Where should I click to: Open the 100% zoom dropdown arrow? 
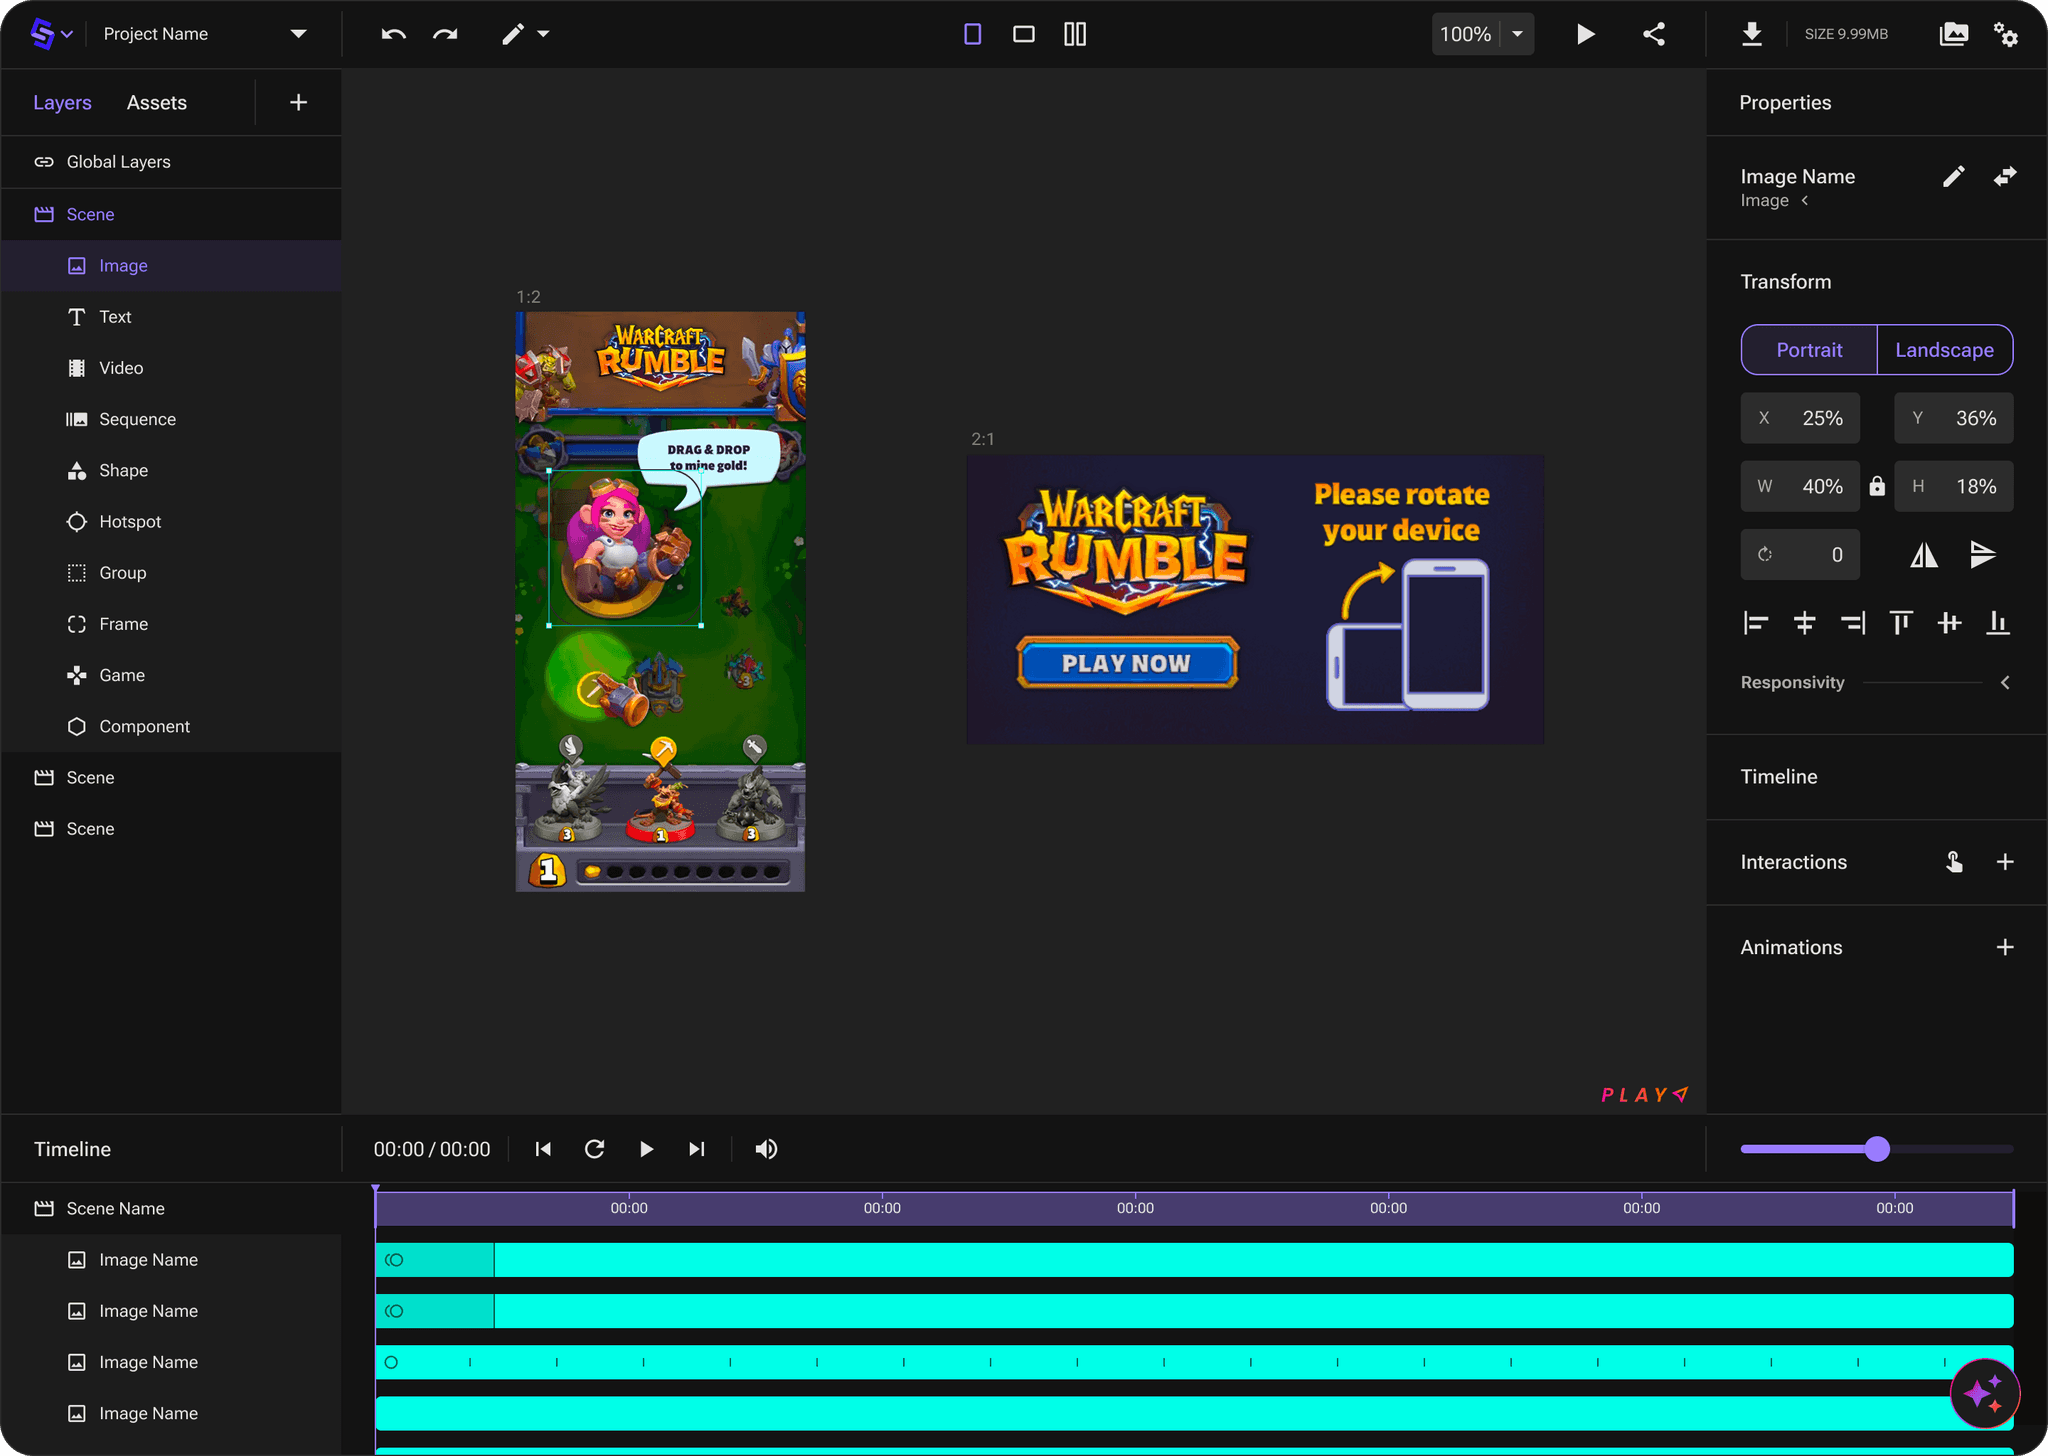pyautogui.click(x=1517, y=34)
